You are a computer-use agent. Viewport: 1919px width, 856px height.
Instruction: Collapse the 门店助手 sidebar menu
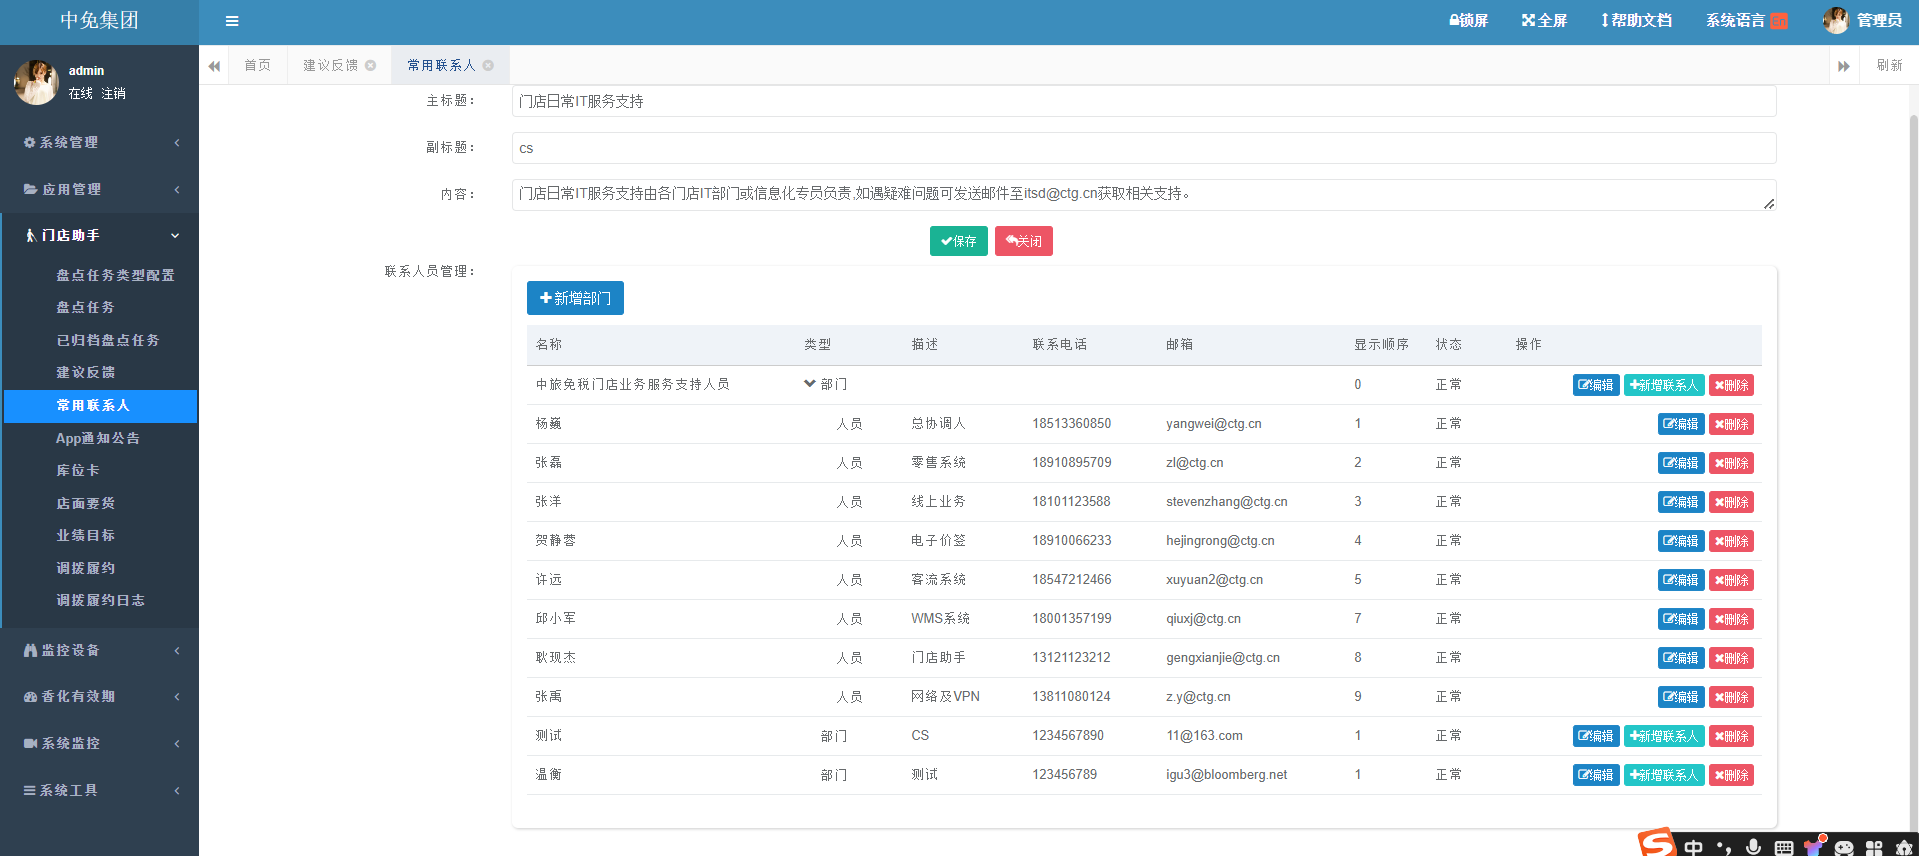(x=100, y=236)
